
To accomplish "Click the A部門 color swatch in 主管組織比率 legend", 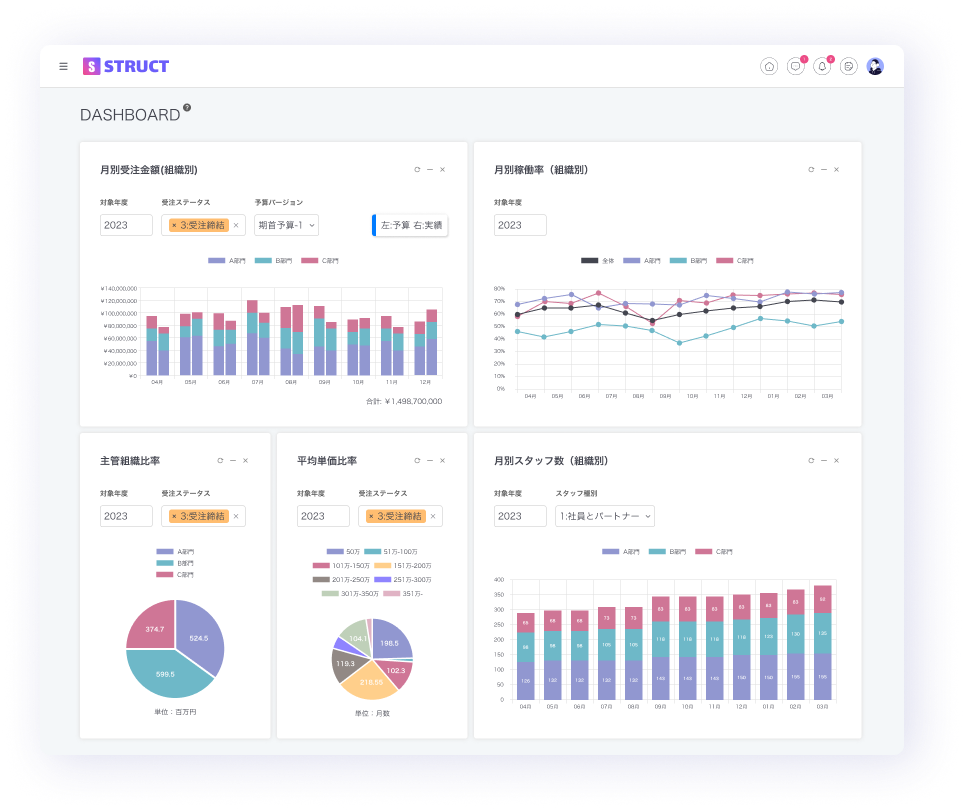I will pyautogui.click(x=165, y=551).
